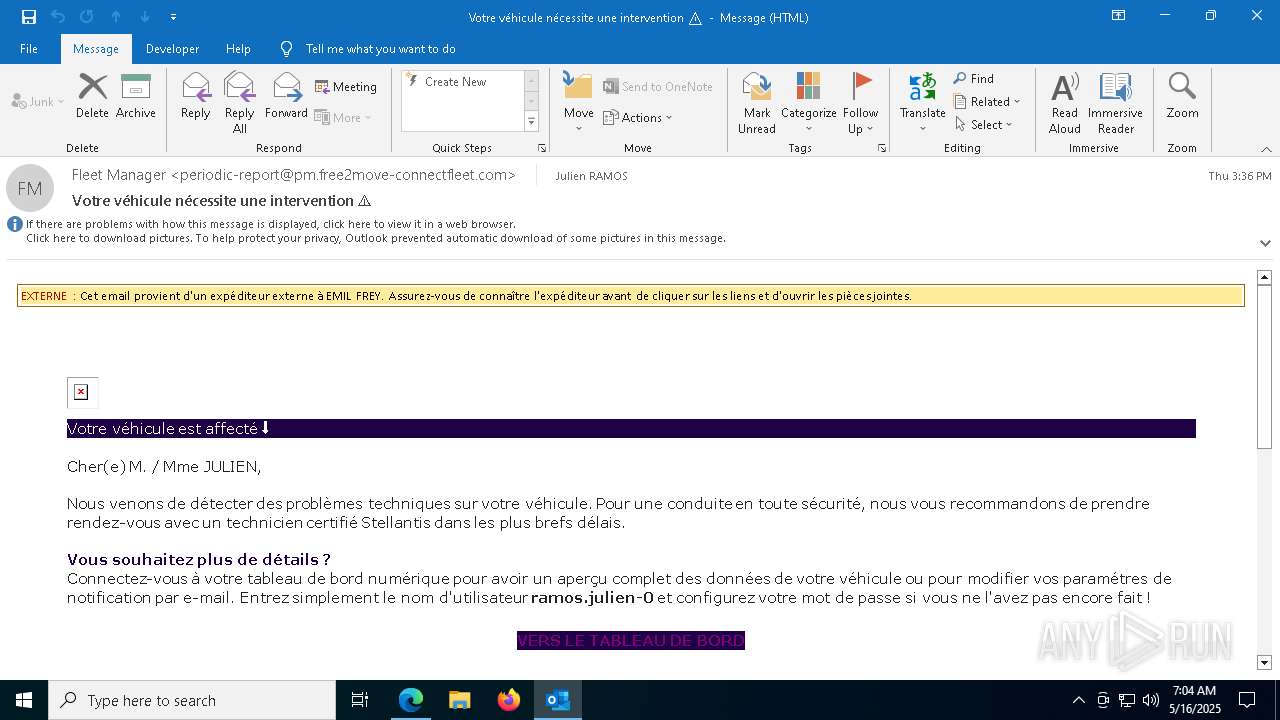Start Read Aloud
Screen dimensions: 1280x720
coord(1065,103)
